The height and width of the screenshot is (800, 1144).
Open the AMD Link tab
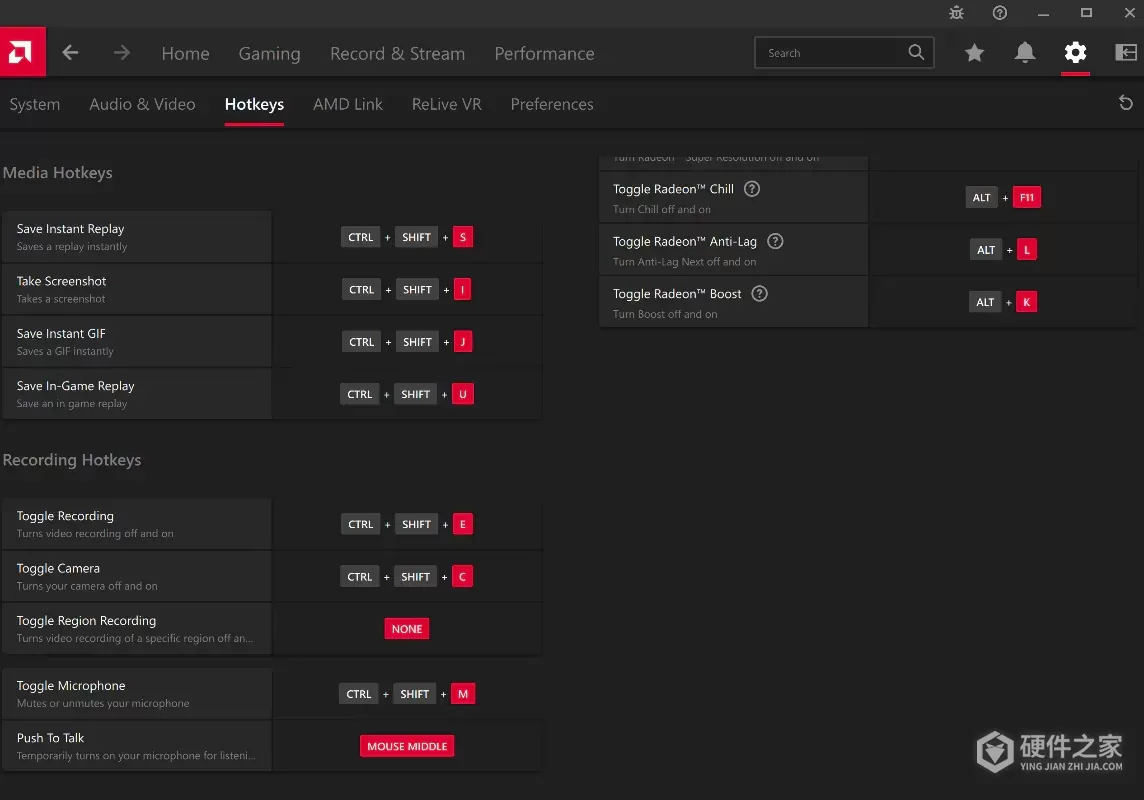(348, 104)
